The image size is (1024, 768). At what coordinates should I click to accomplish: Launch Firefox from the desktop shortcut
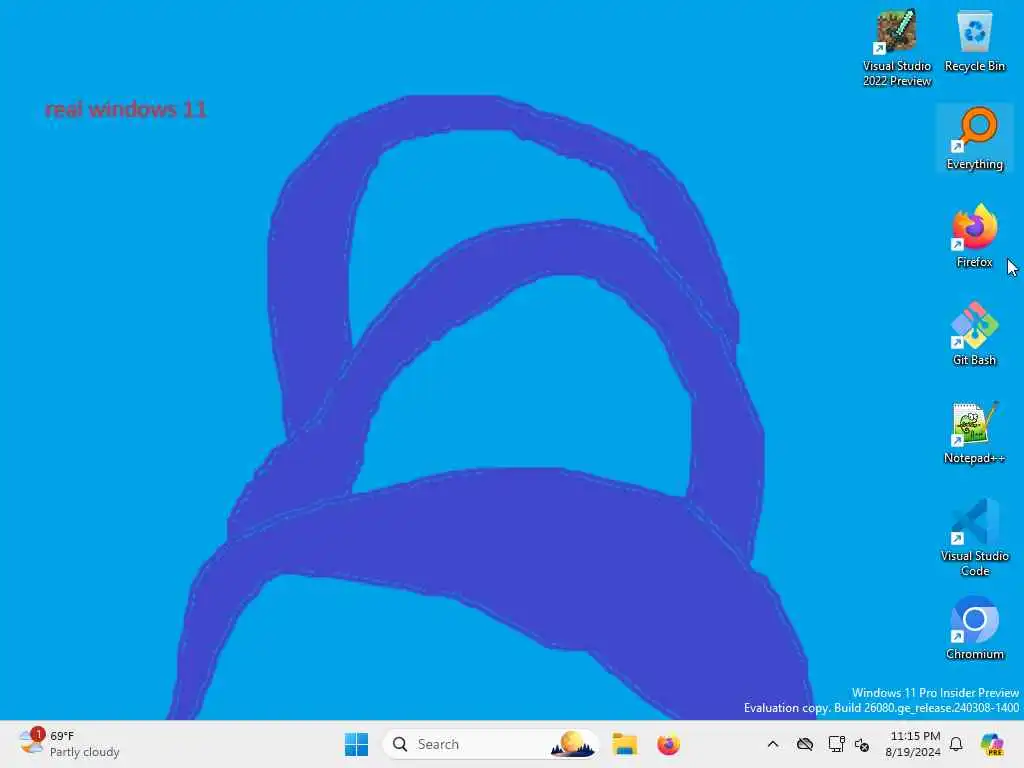pos(974,236)
